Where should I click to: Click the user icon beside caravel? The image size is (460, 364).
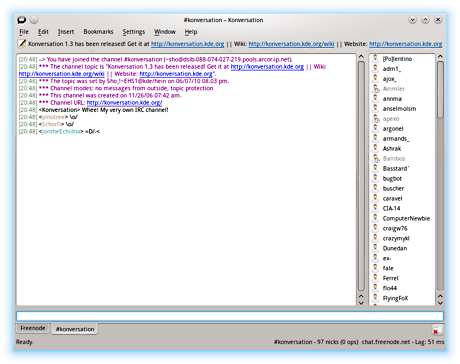pyautogui.click(x=376, y=199)
